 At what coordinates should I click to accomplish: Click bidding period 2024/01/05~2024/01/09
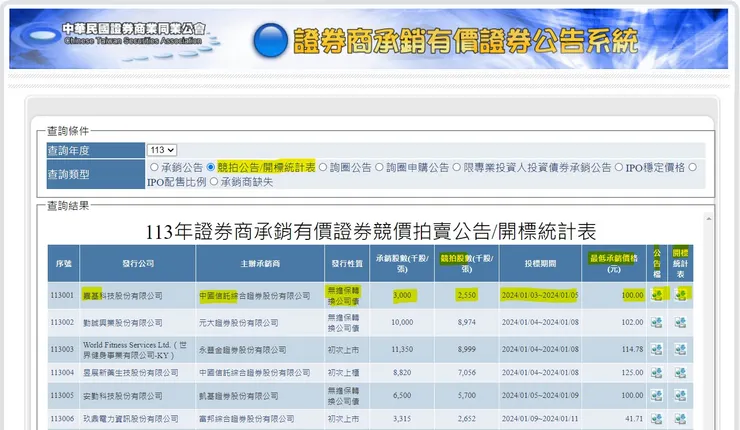coord(540,396)
